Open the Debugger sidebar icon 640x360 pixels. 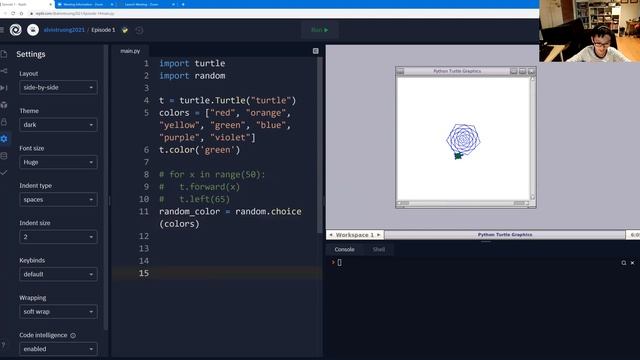[4, 88]
